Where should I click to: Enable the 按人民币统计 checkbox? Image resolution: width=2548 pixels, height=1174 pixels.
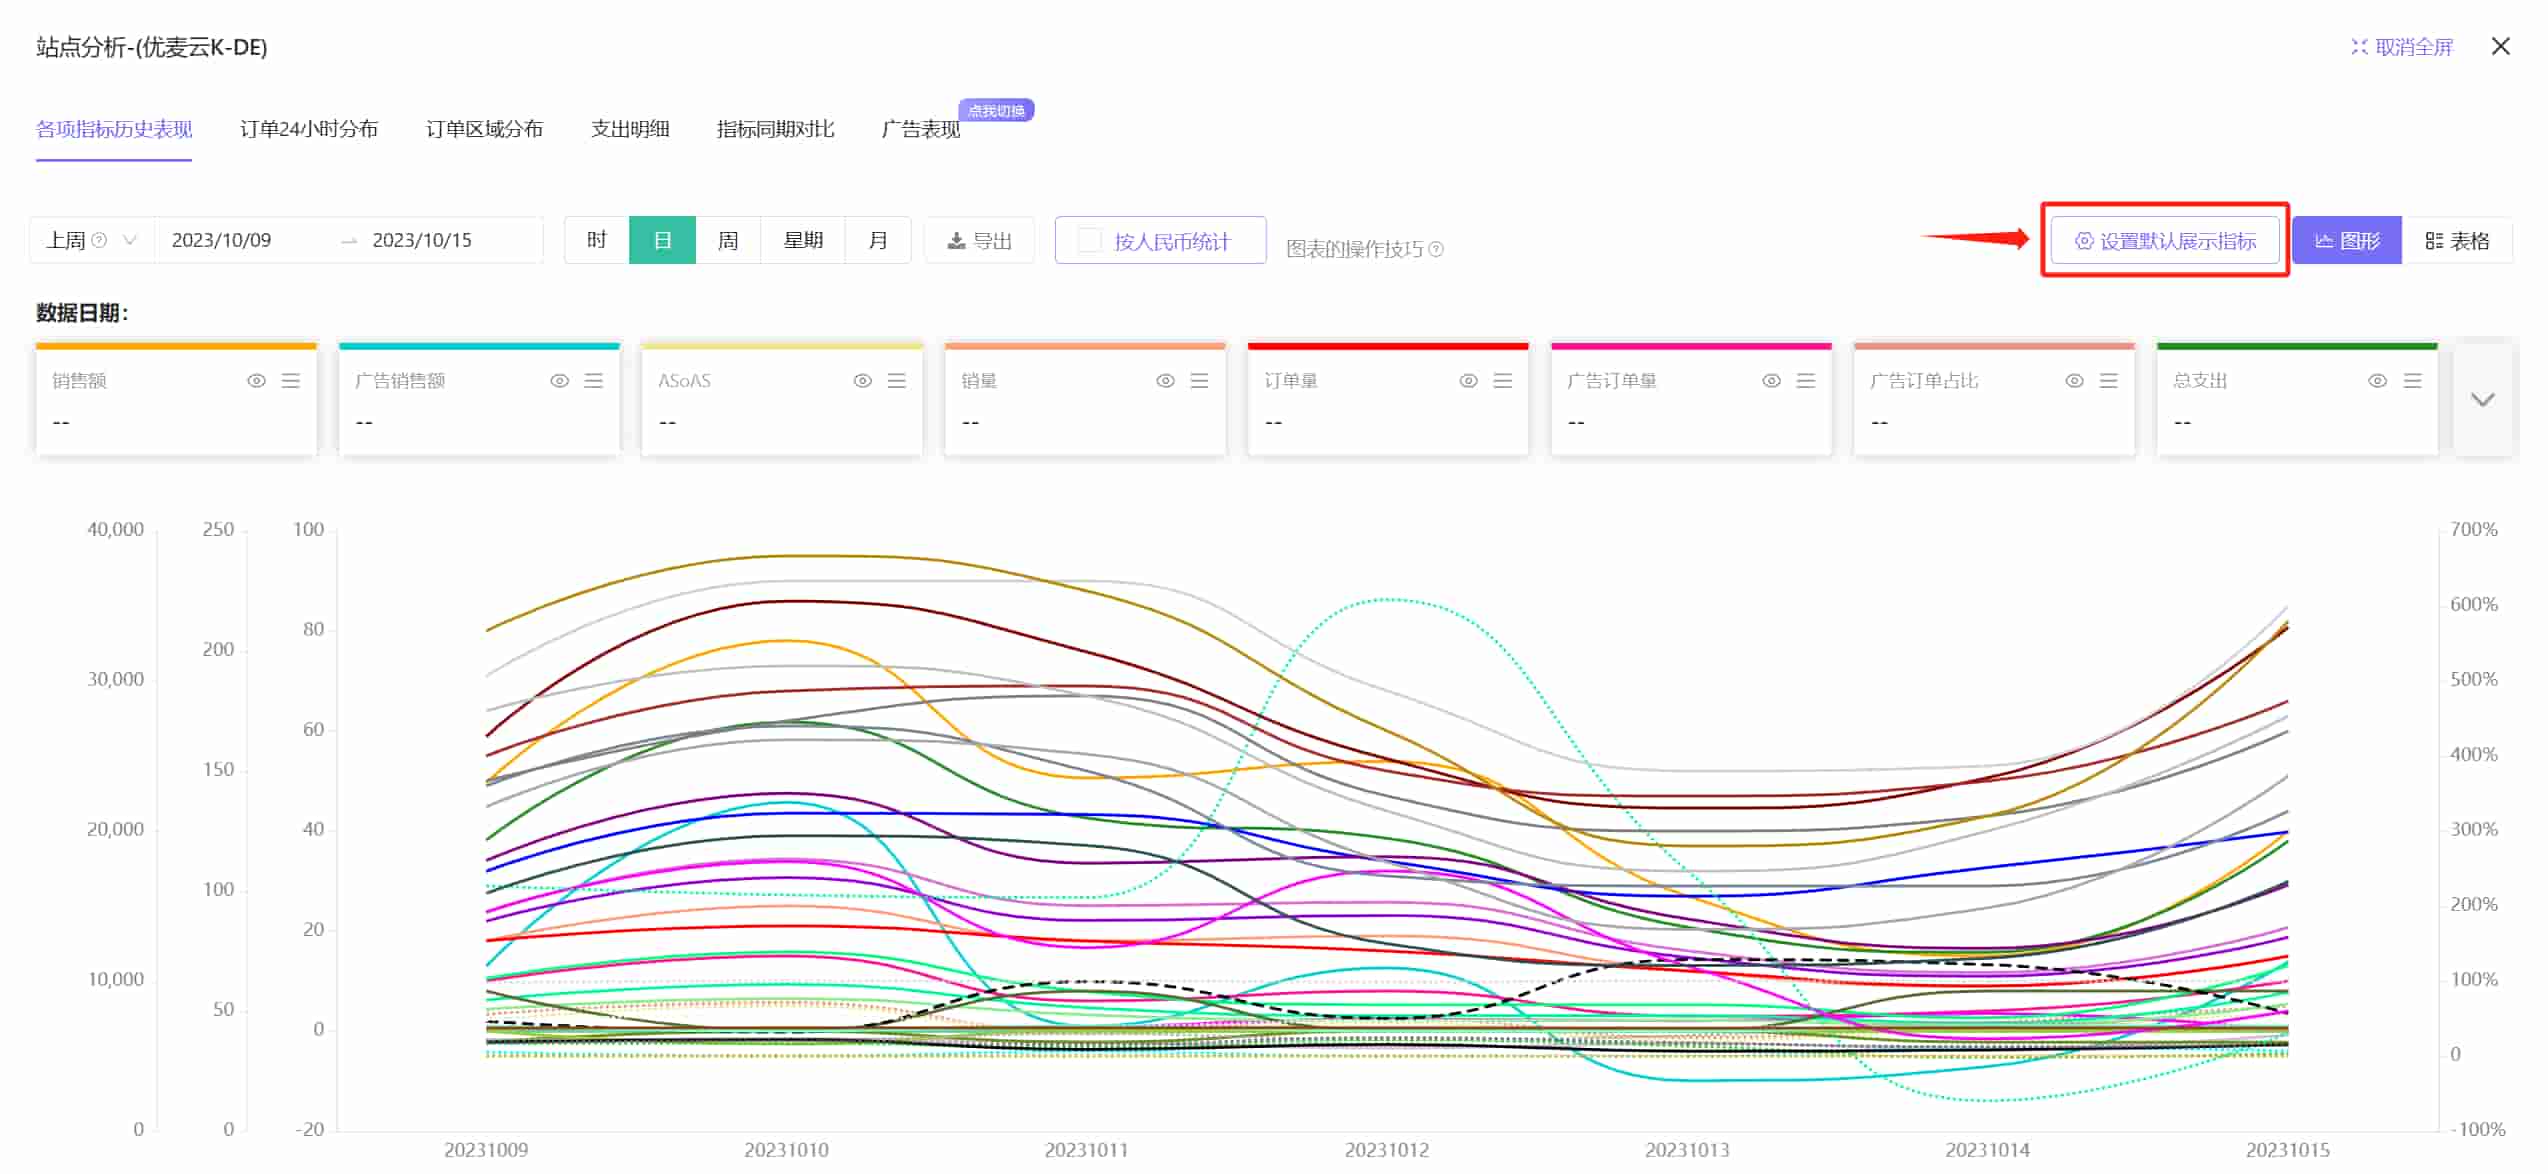[x=1090, y=241]
